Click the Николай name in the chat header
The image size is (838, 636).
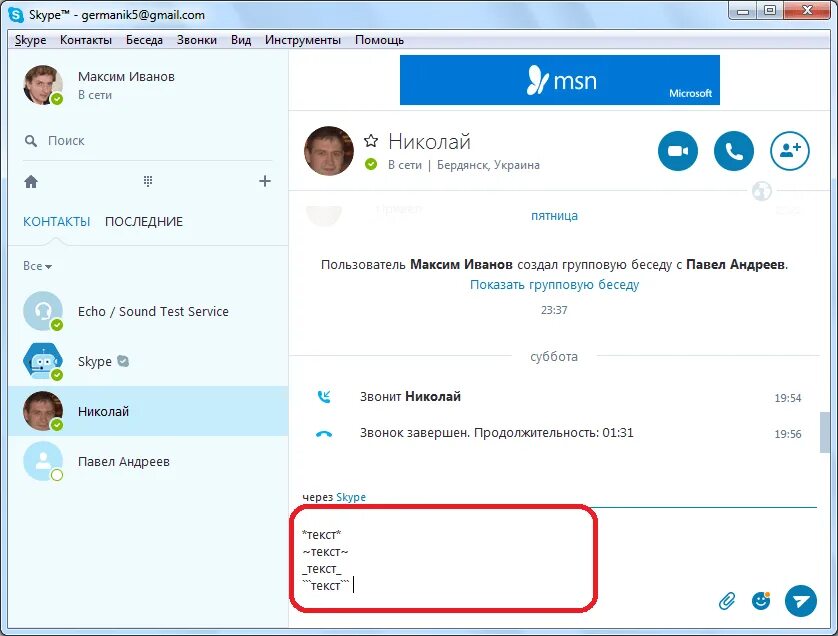(x=429, y=142)
